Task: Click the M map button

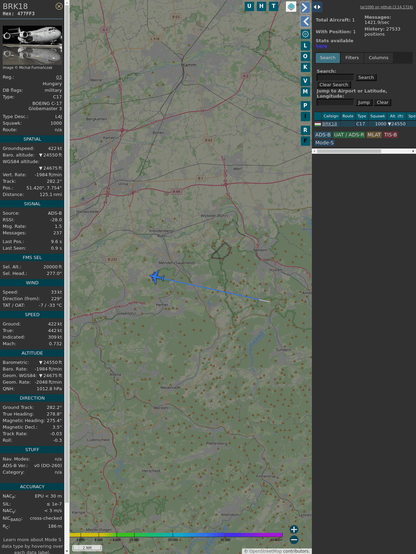Action: (x=305, y=92)
